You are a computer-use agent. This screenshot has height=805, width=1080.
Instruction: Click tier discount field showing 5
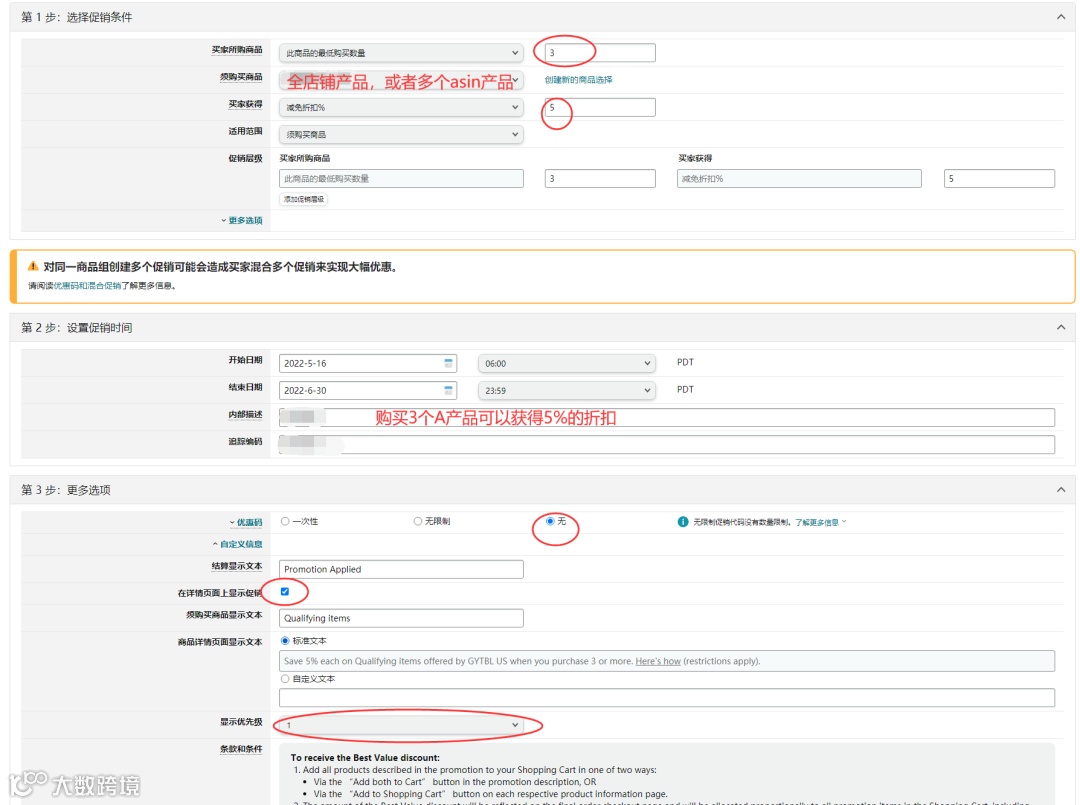tap(999, 178)
